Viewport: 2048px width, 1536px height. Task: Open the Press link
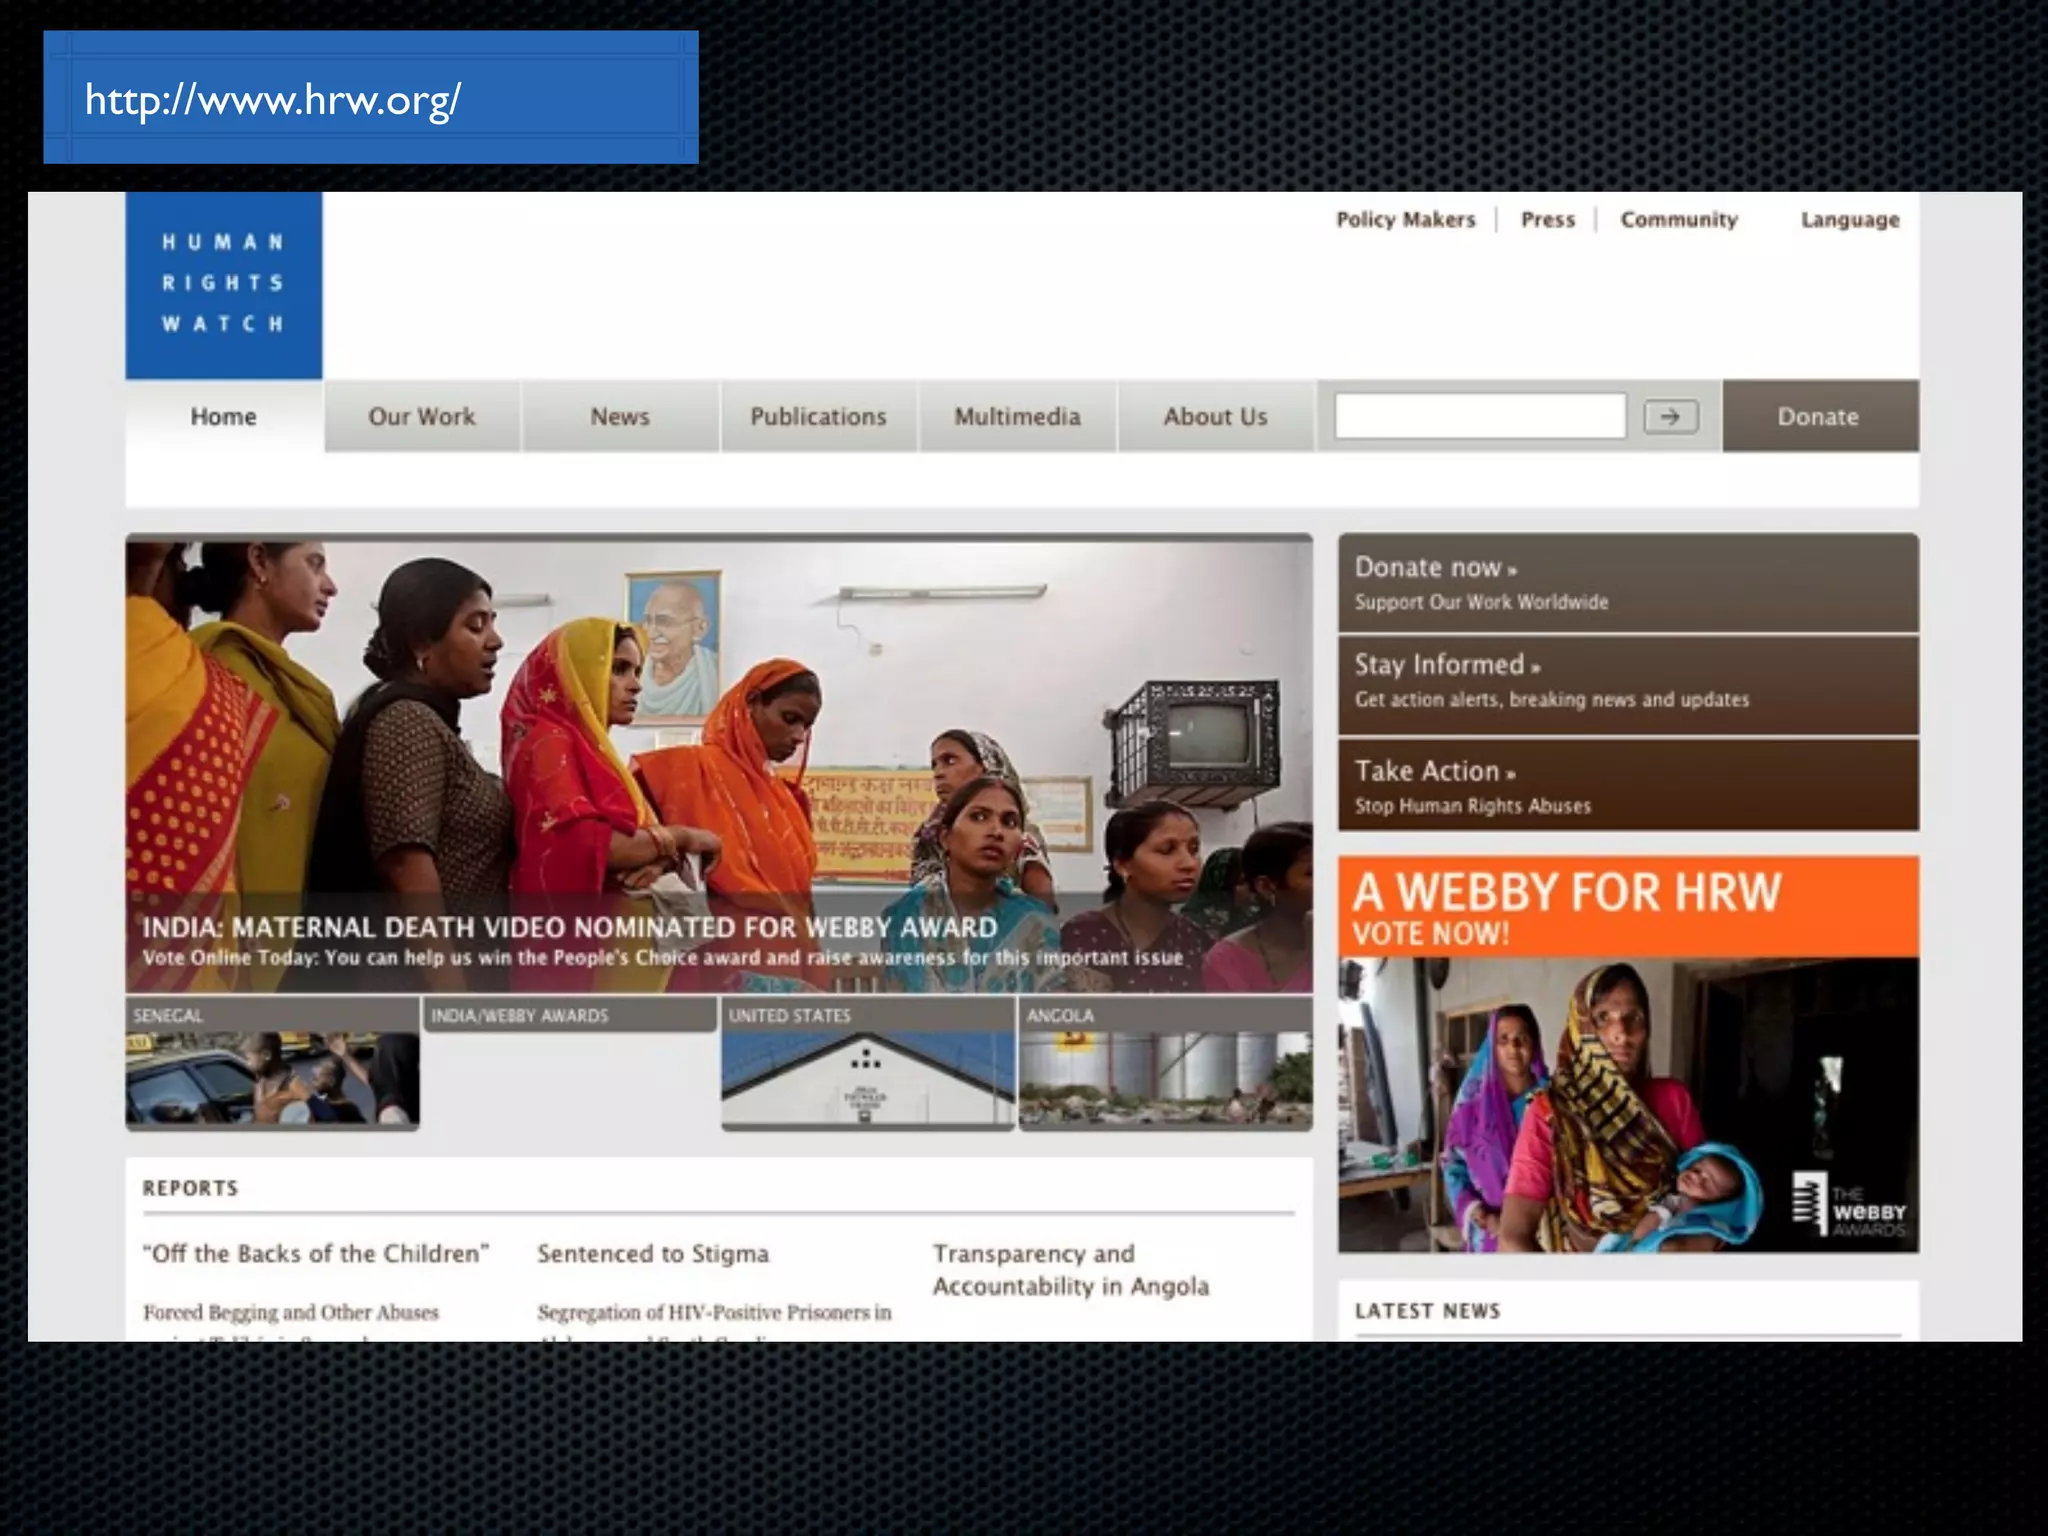click(x=1548, y=220)
